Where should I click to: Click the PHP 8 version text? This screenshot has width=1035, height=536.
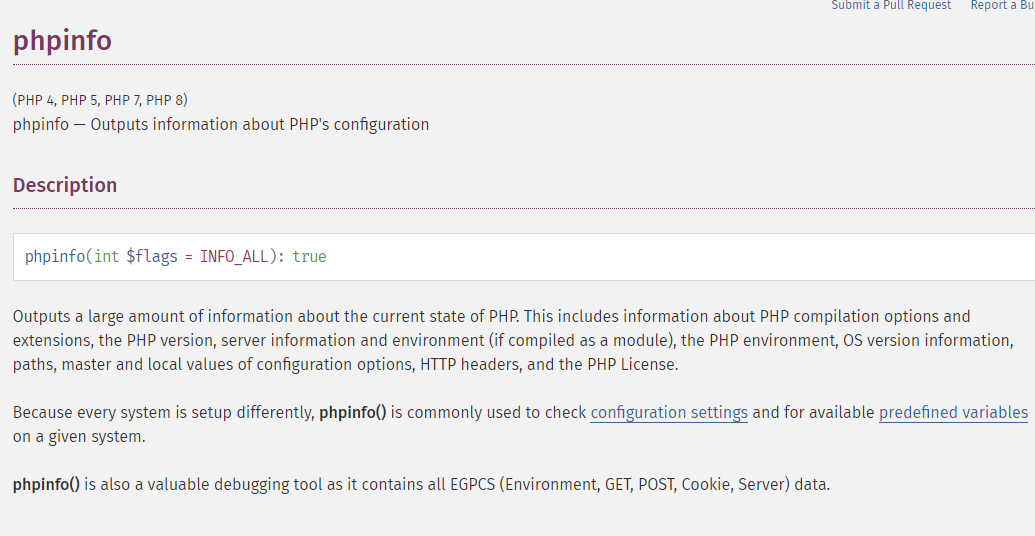(164, 100)
